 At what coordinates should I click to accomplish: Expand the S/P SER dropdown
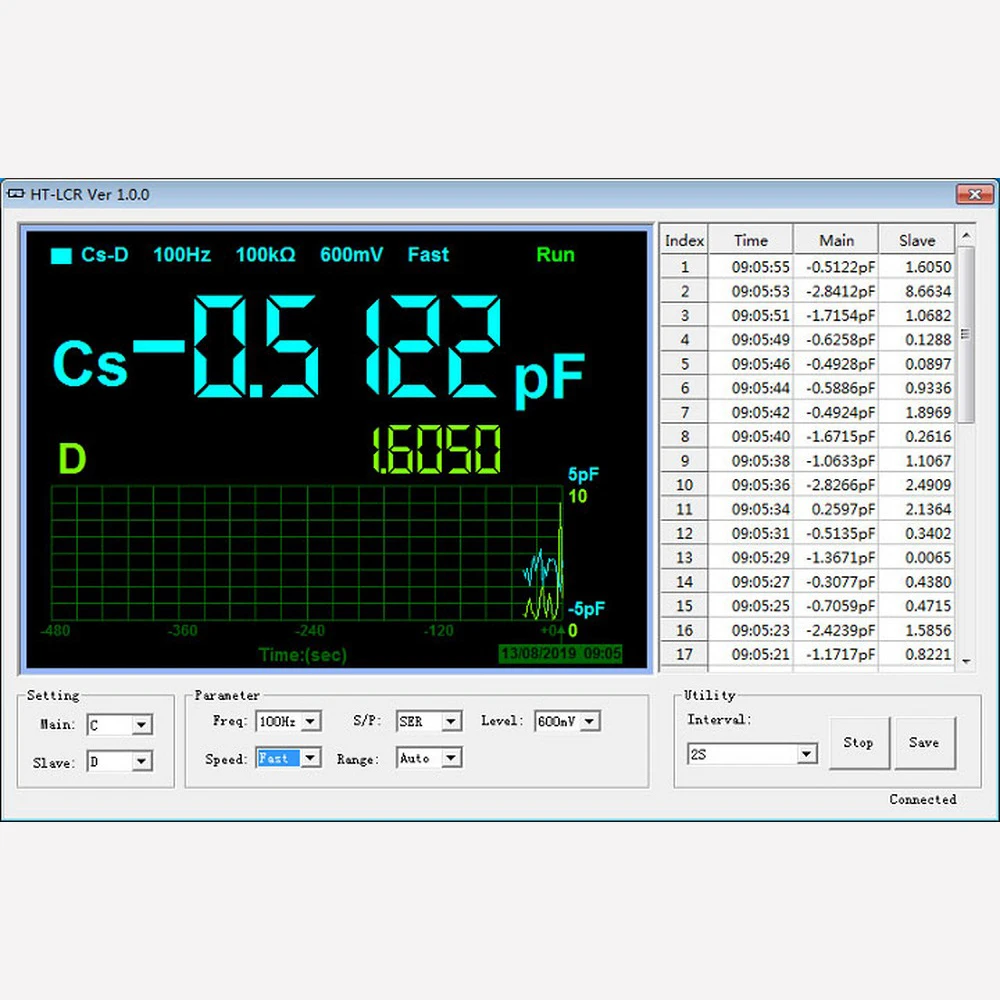(x=451, y=721)
